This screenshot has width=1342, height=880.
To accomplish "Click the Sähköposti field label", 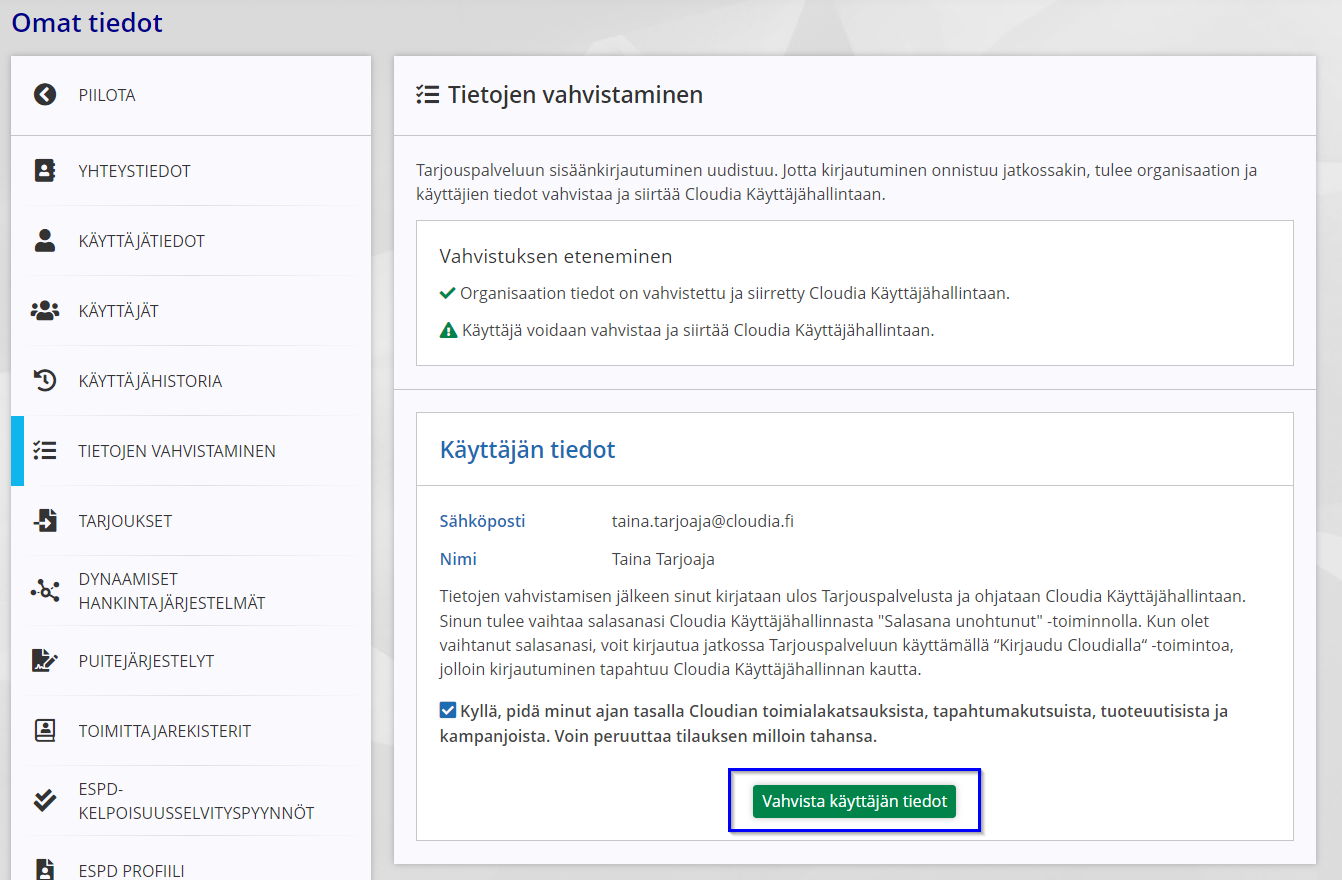I will (x=482, y=521).
